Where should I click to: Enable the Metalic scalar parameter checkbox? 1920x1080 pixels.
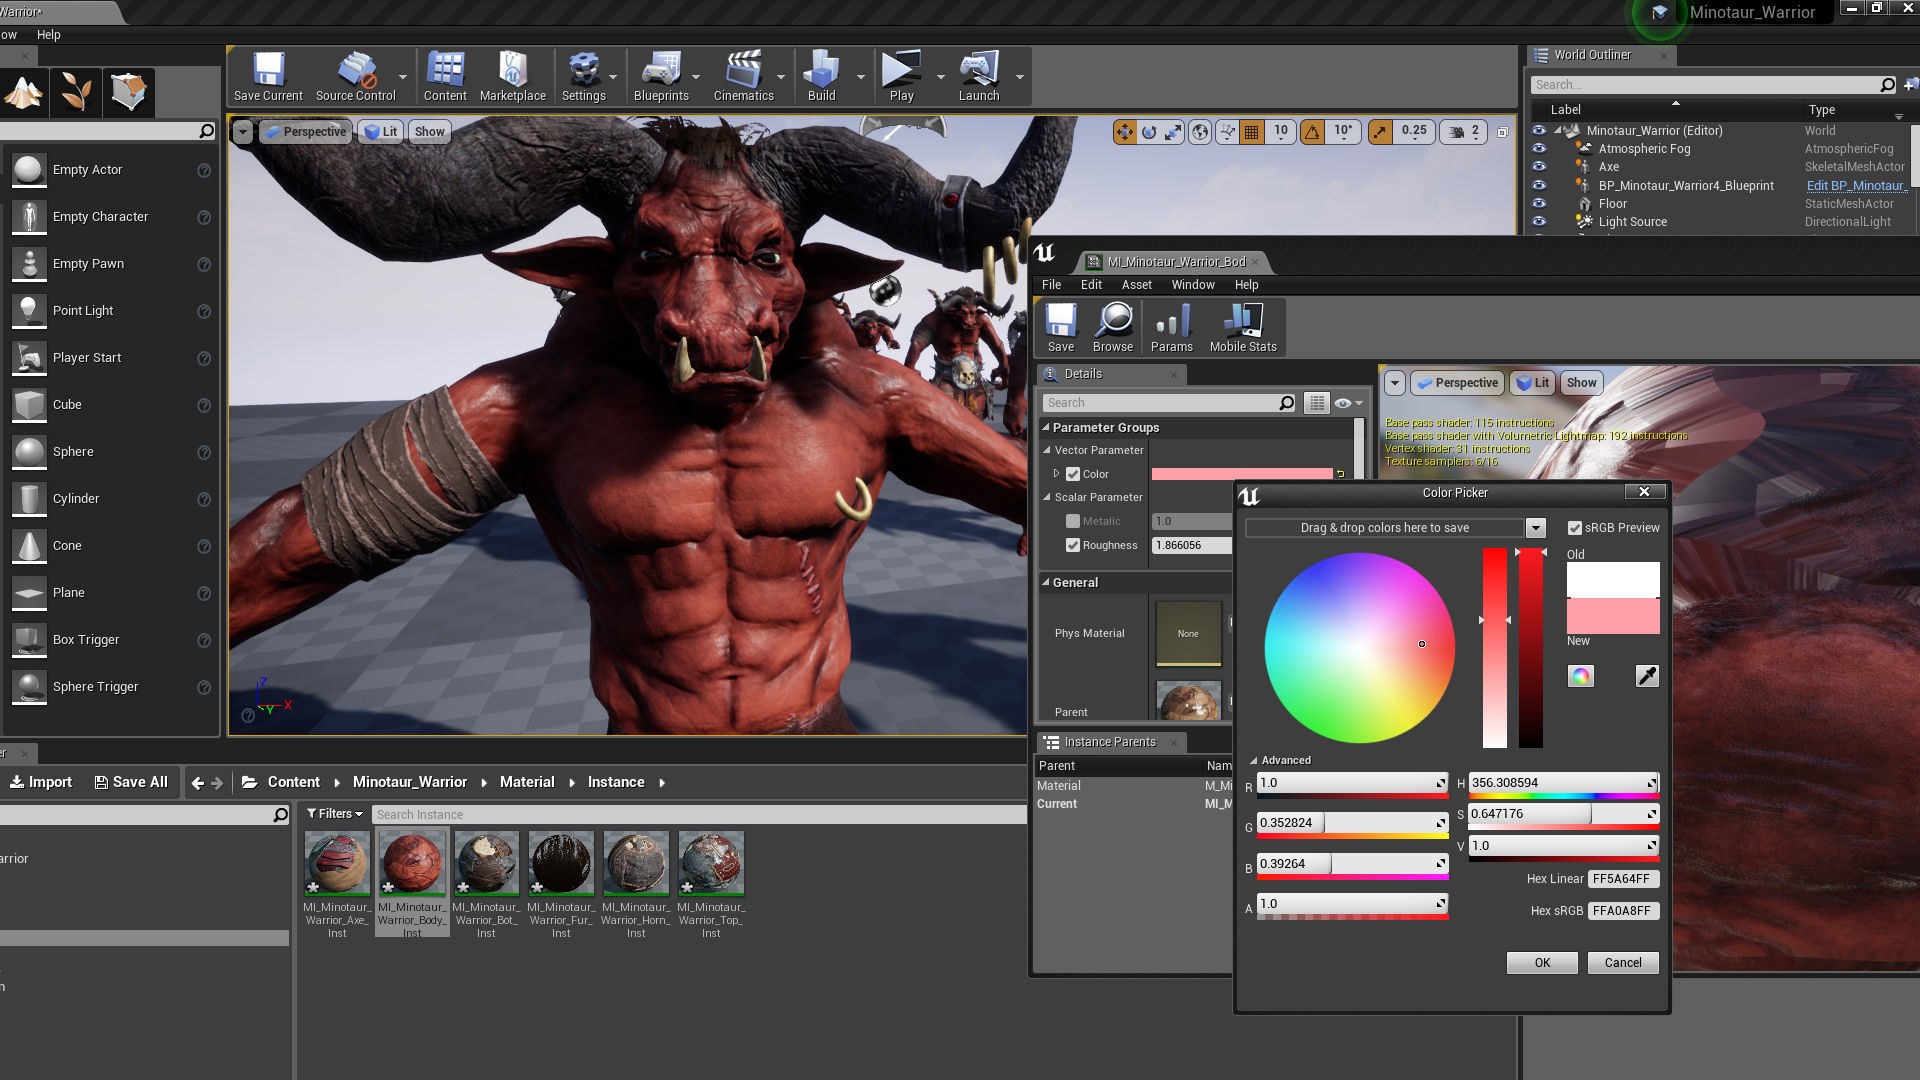1073,521
